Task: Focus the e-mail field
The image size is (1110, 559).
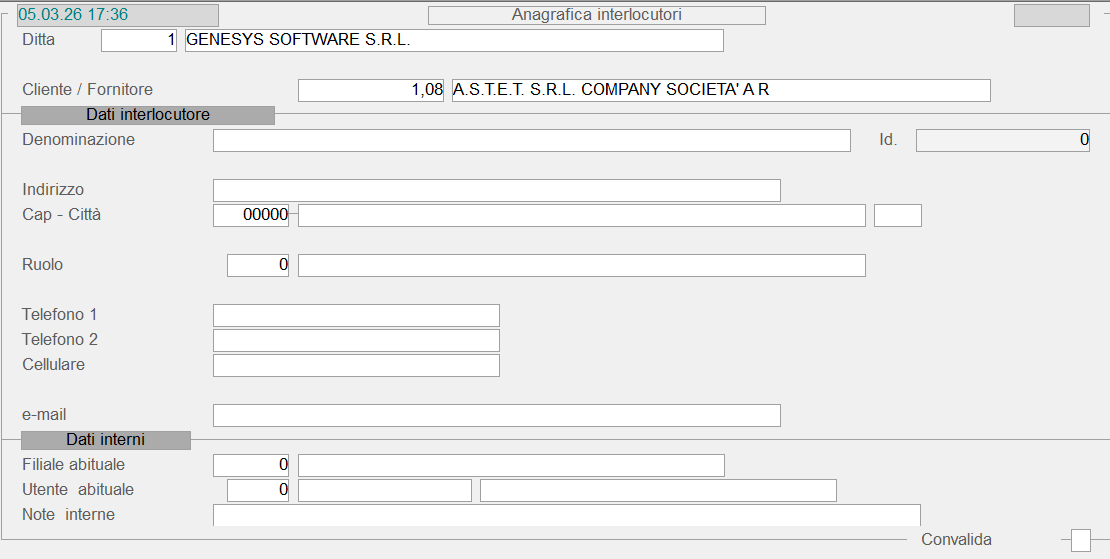Action: tap(496, 415)
